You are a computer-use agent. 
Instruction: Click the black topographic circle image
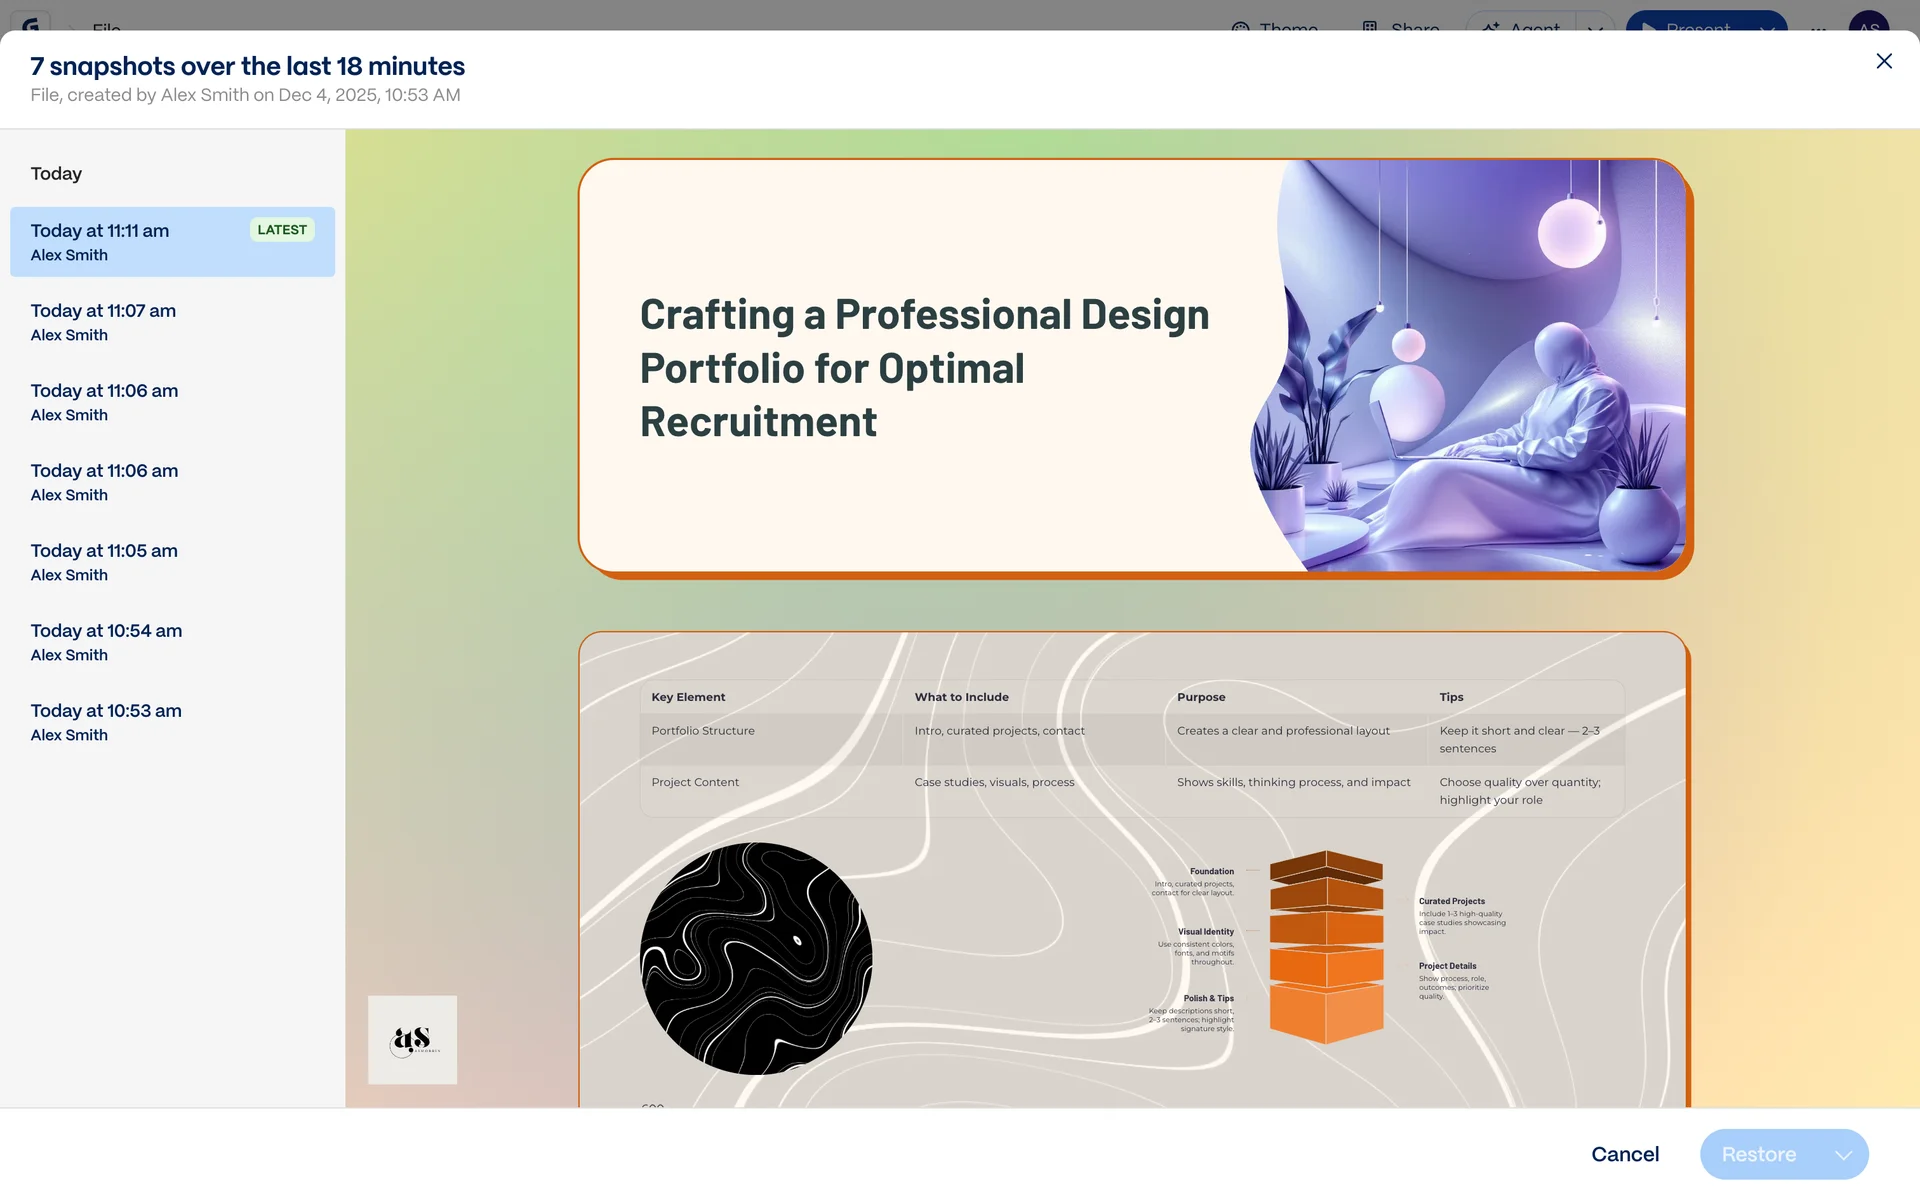[x=756, y=958]
